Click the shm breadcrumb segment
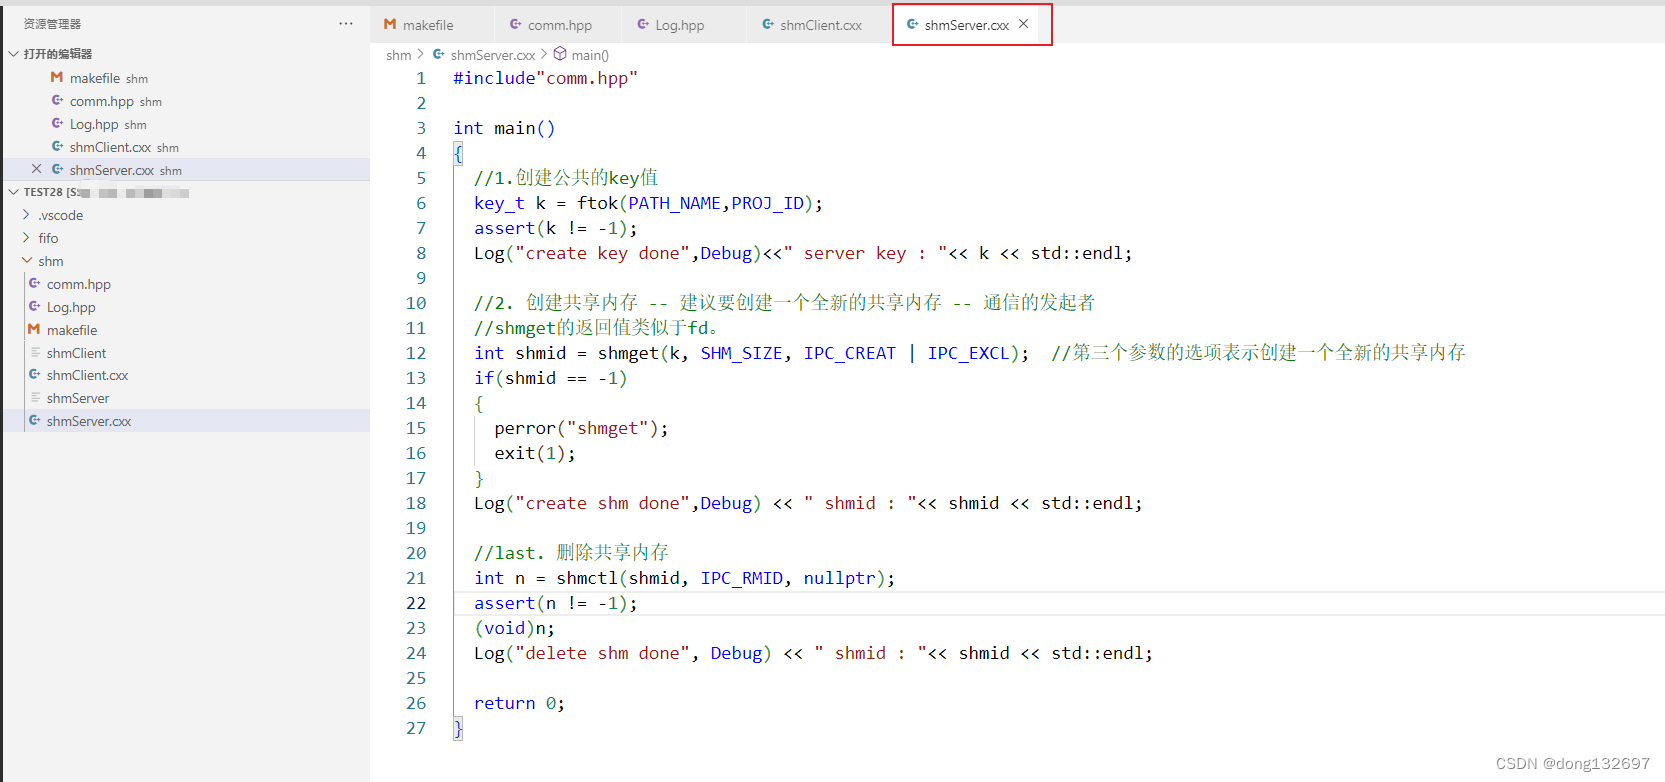Viewport: 1665px width, 782px height. (x=398, y=55)
